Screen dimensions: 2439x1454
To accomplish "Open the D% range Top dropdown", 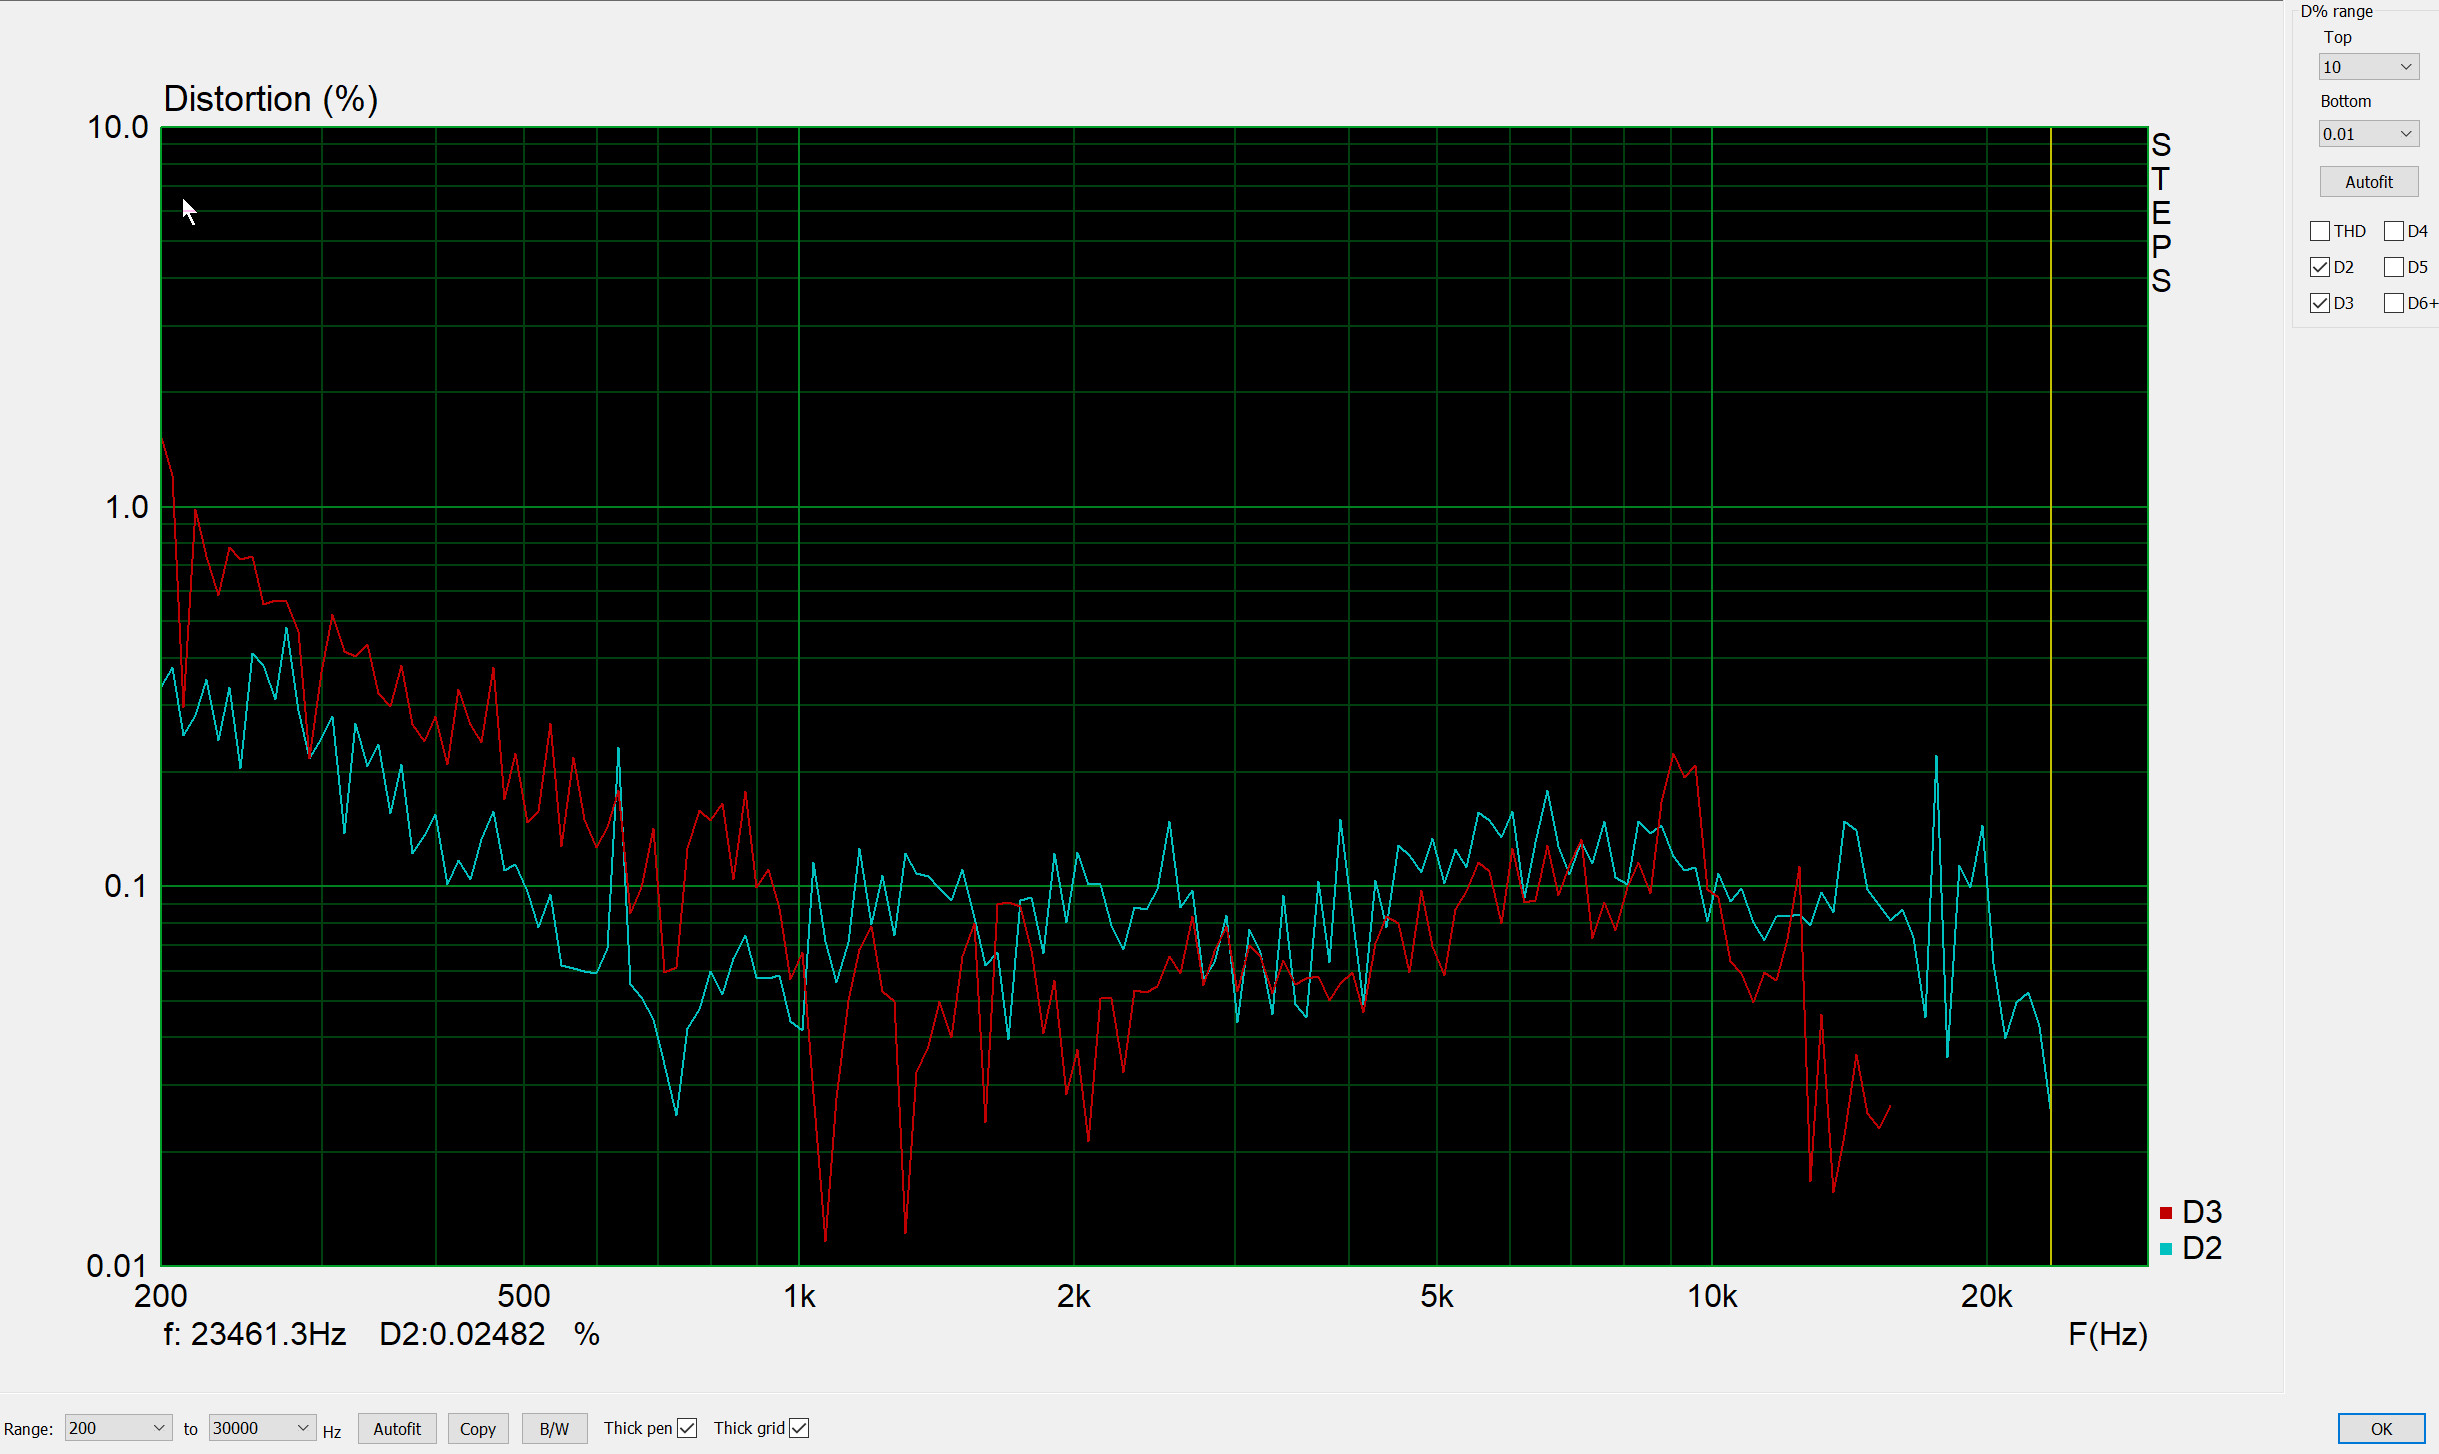I will tap(2368, 67).
